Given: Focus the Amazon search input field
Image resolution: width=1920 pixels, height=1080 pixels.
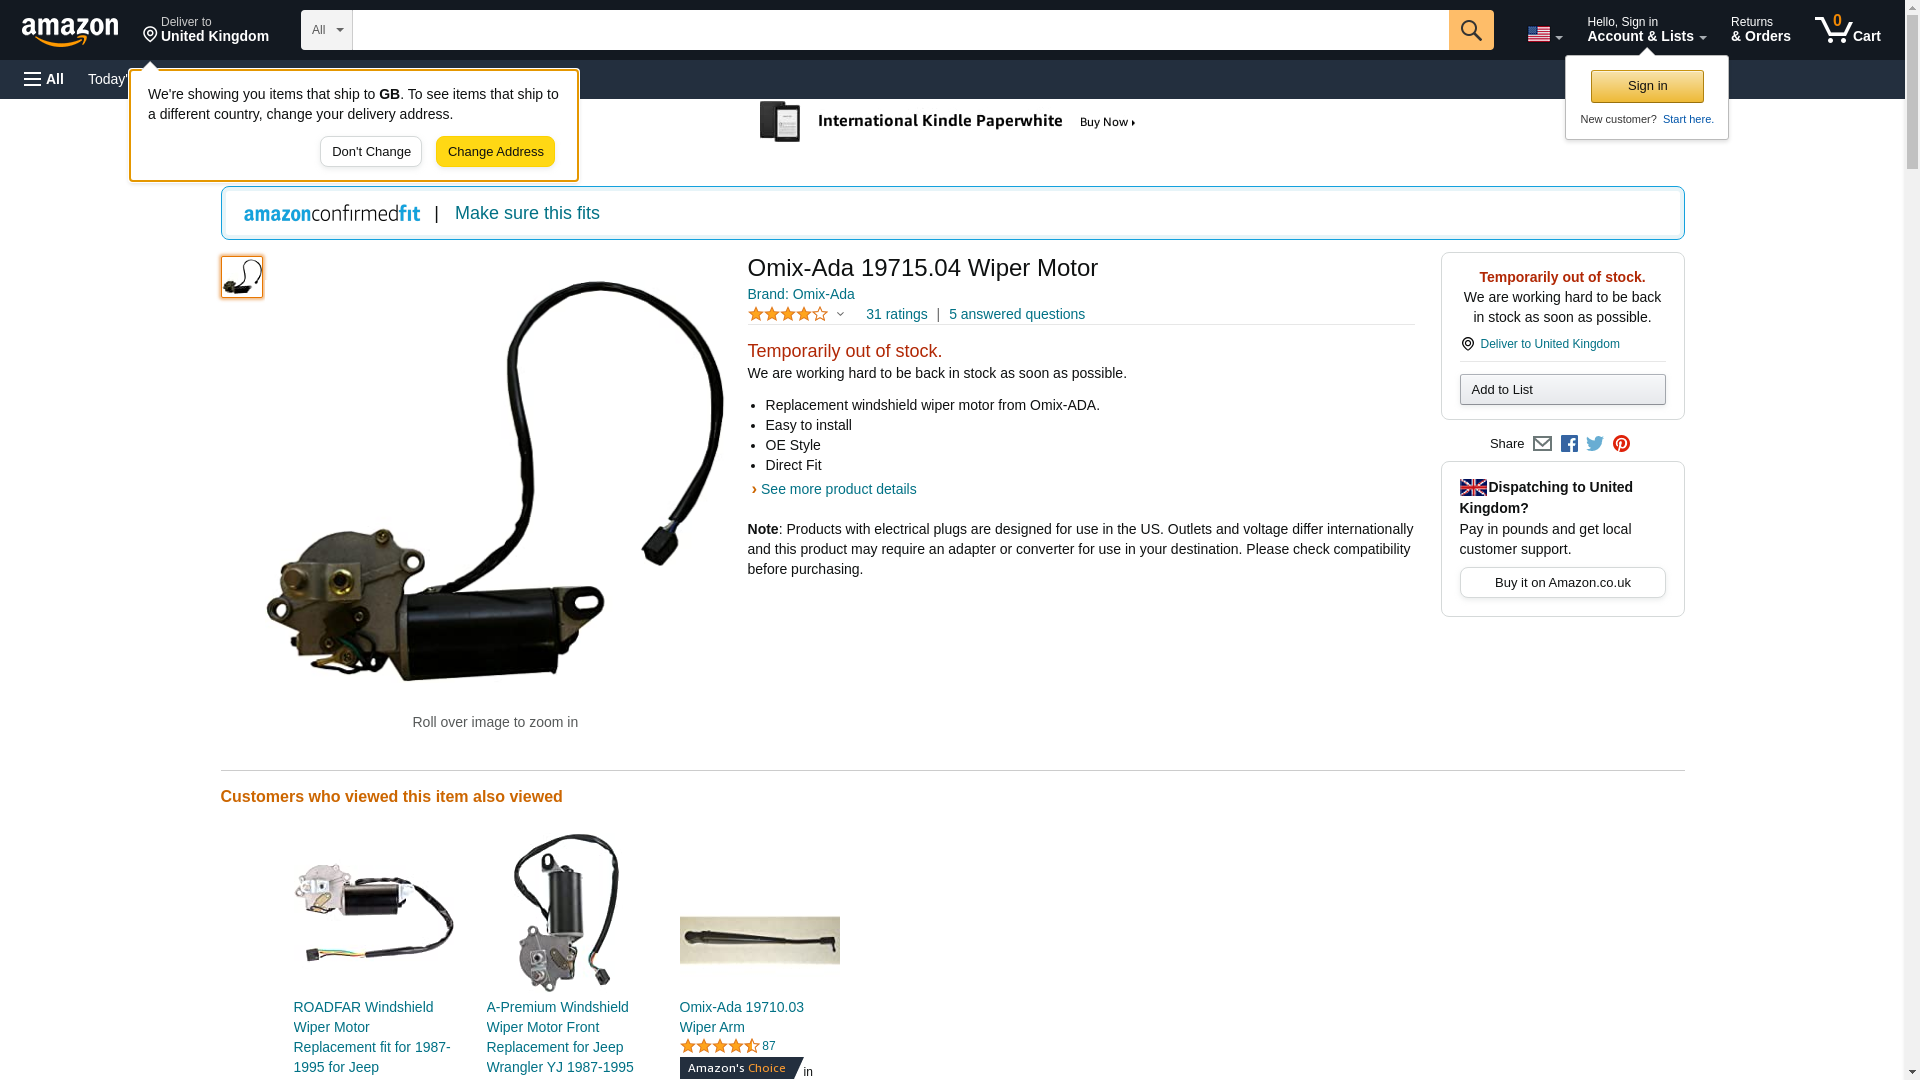Looking at the screenshot, I should pos(900,30).
